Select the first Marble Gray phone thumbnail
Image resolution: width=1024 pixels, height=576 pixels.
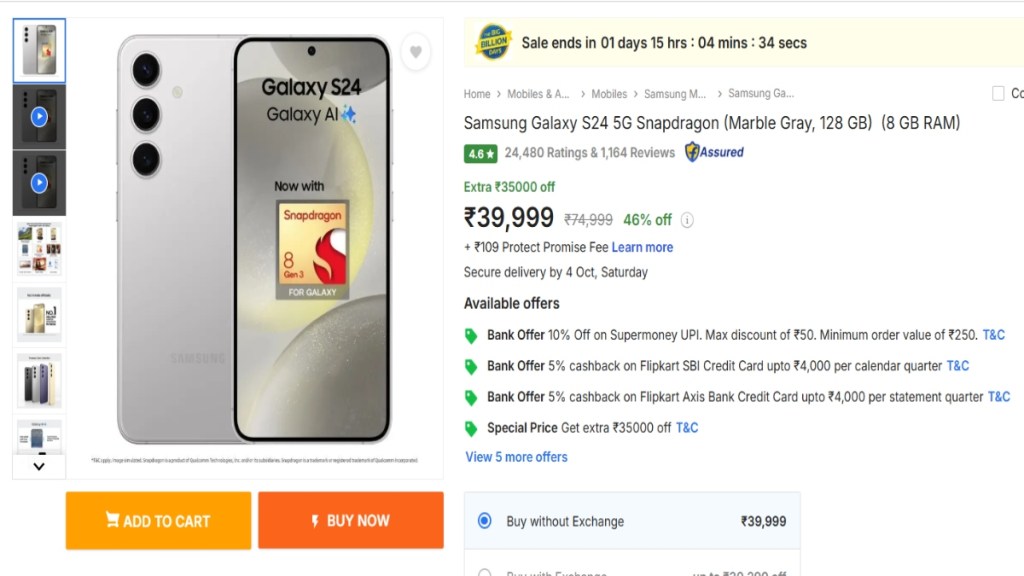[x=39, y=50]
